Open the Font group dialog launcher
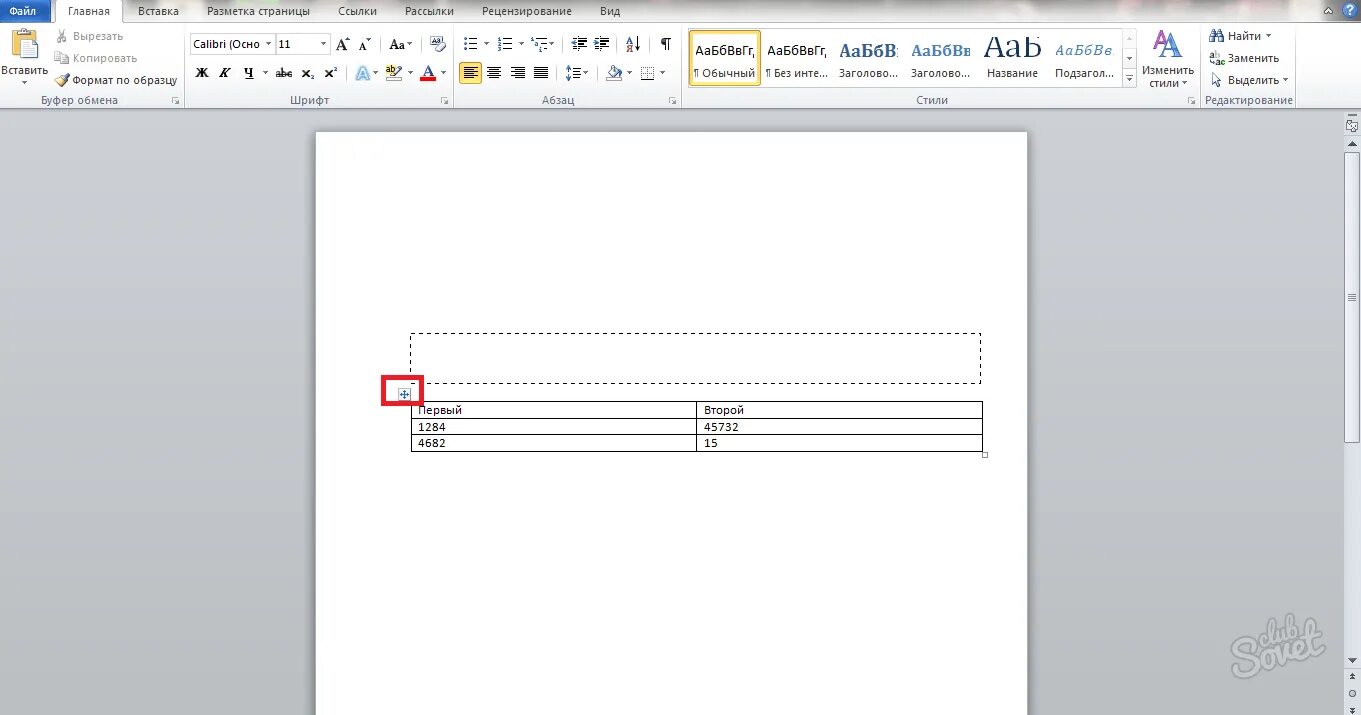This screenshot has width=1361, height=715. [445, 101]
